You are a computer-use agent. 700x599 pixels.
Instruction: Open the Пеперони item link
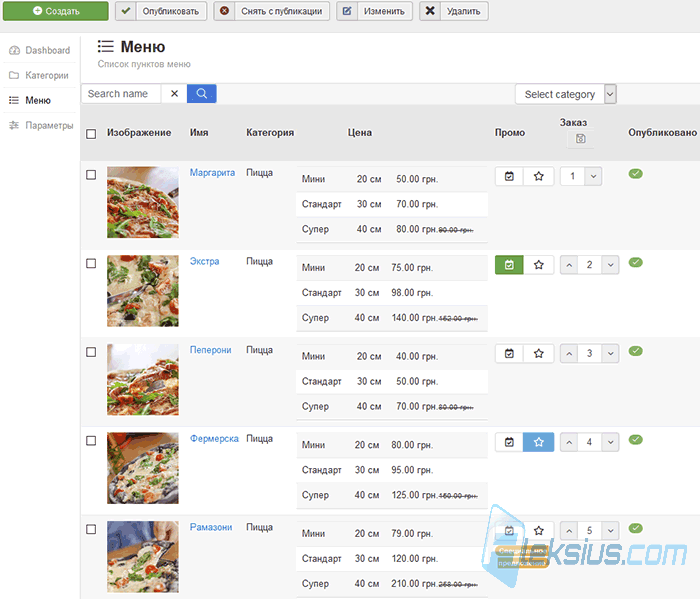tap(210, 350)
